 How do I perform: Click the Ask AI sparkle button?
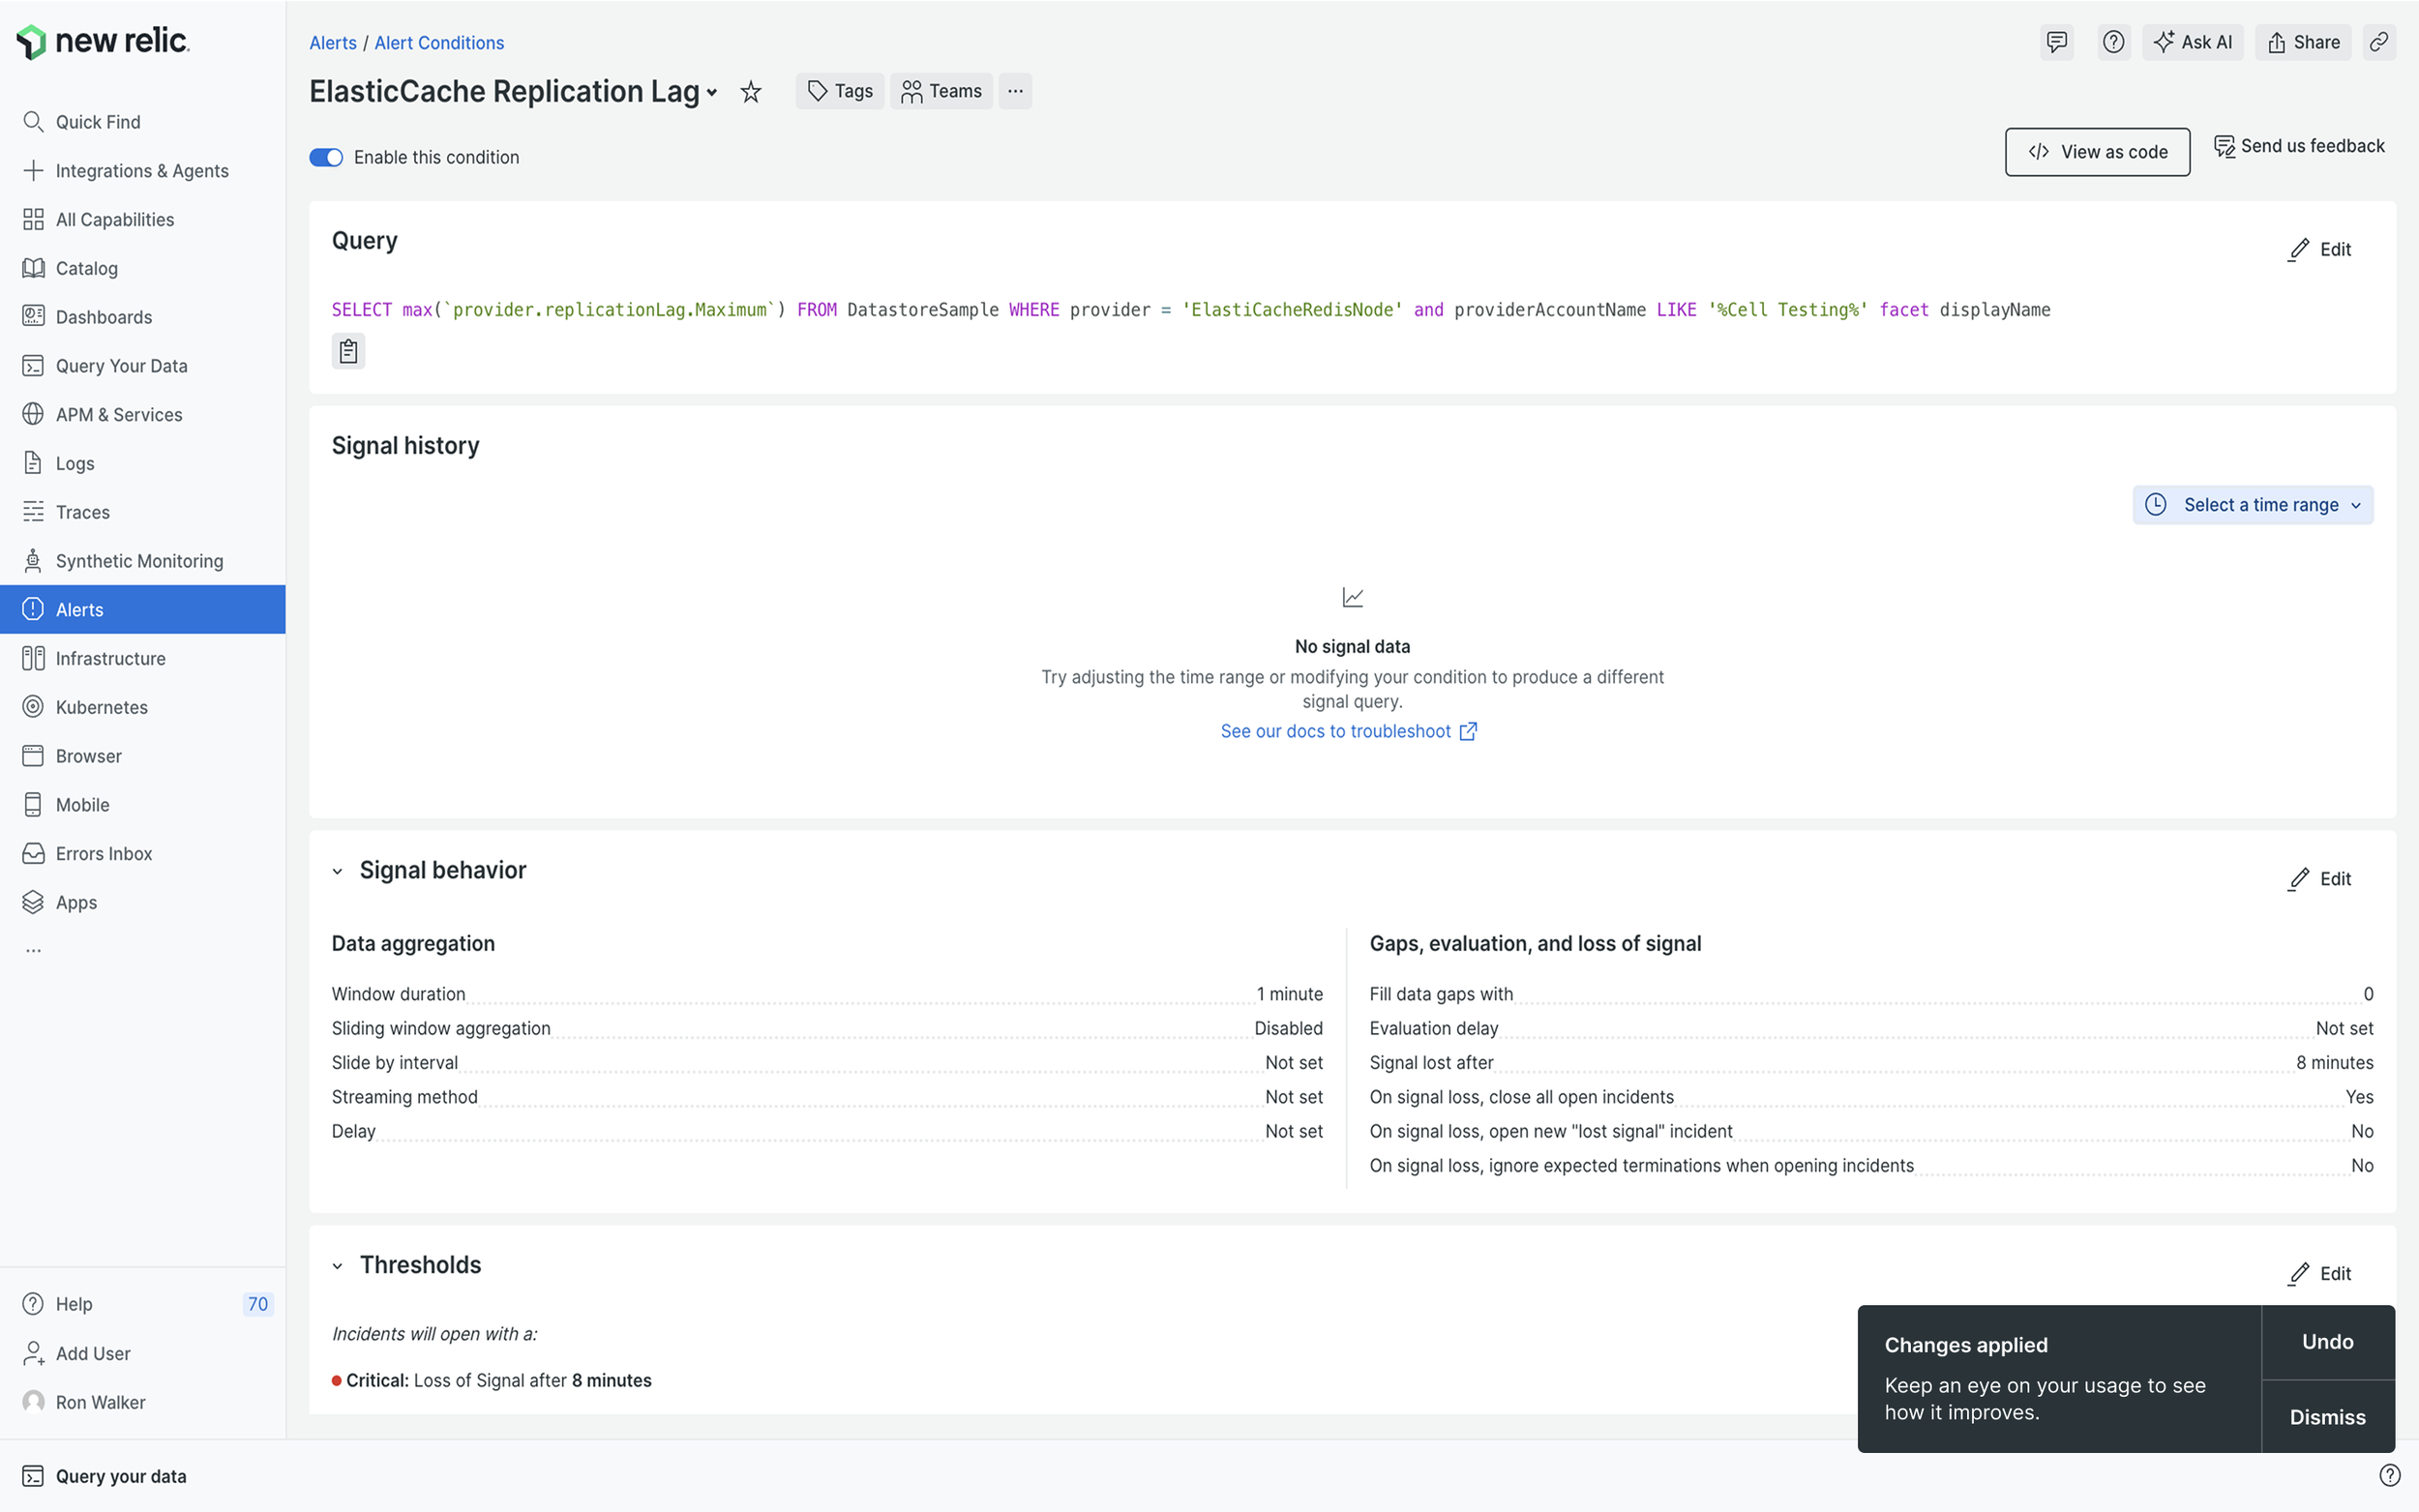(x=2192, y=42)
